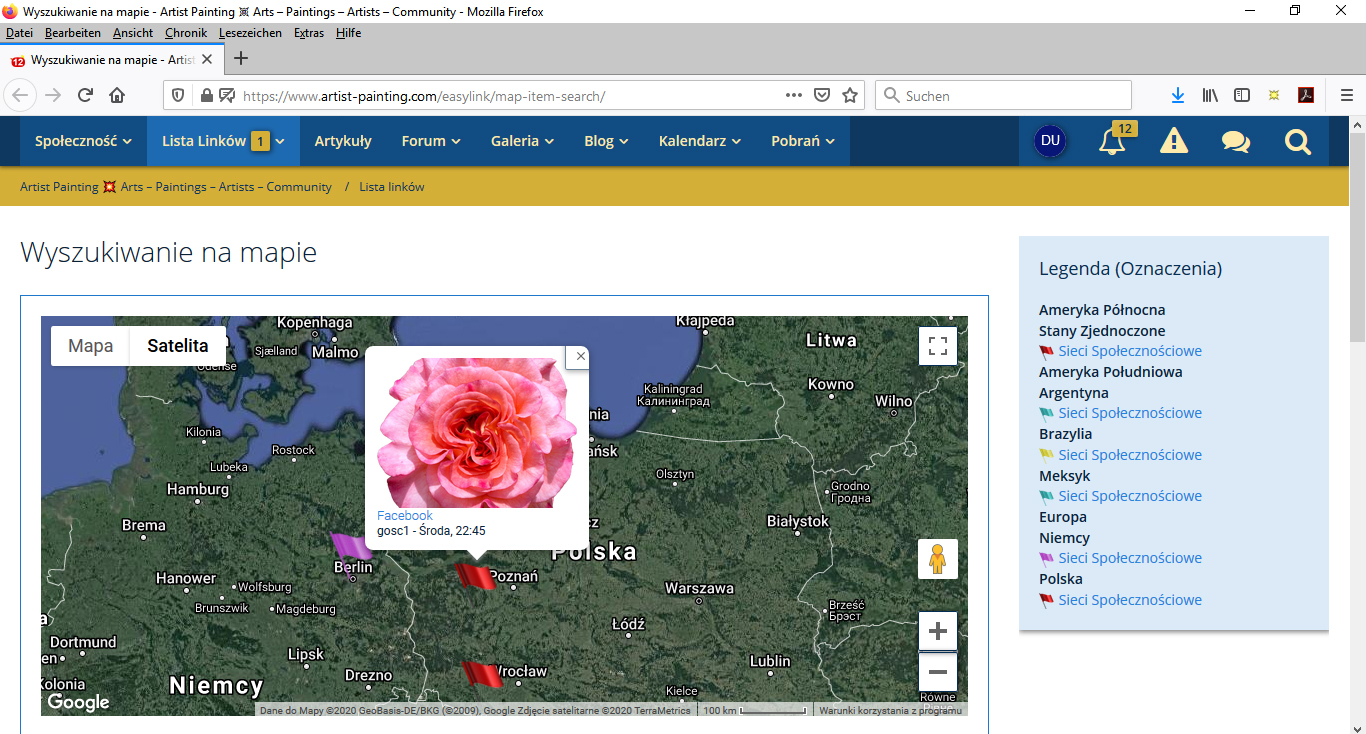1366x734 pixels.
Task: Click the Facebook link in popup
Action: [404, 516]
